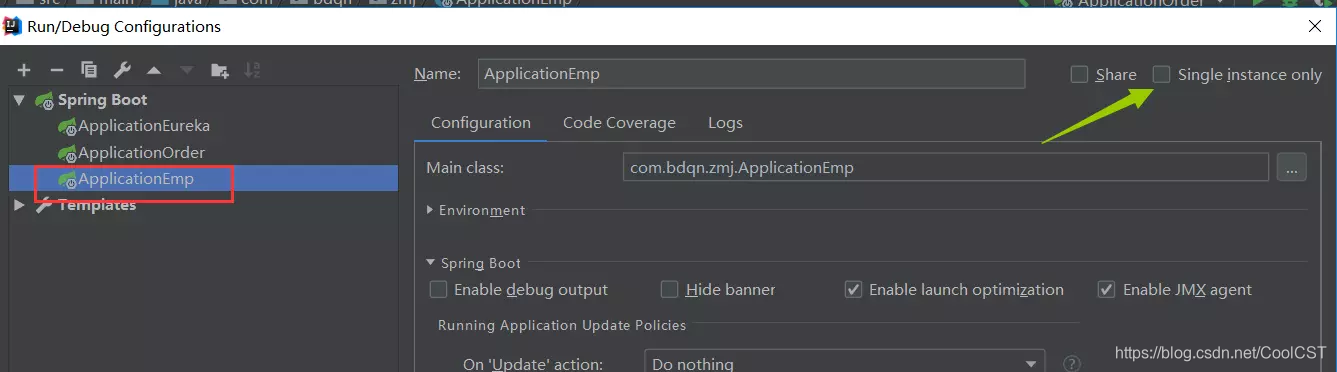Screen dimensions: 1337x372
Task: Open the On 'Update' action dropdown
Action: tap(845, 363)
